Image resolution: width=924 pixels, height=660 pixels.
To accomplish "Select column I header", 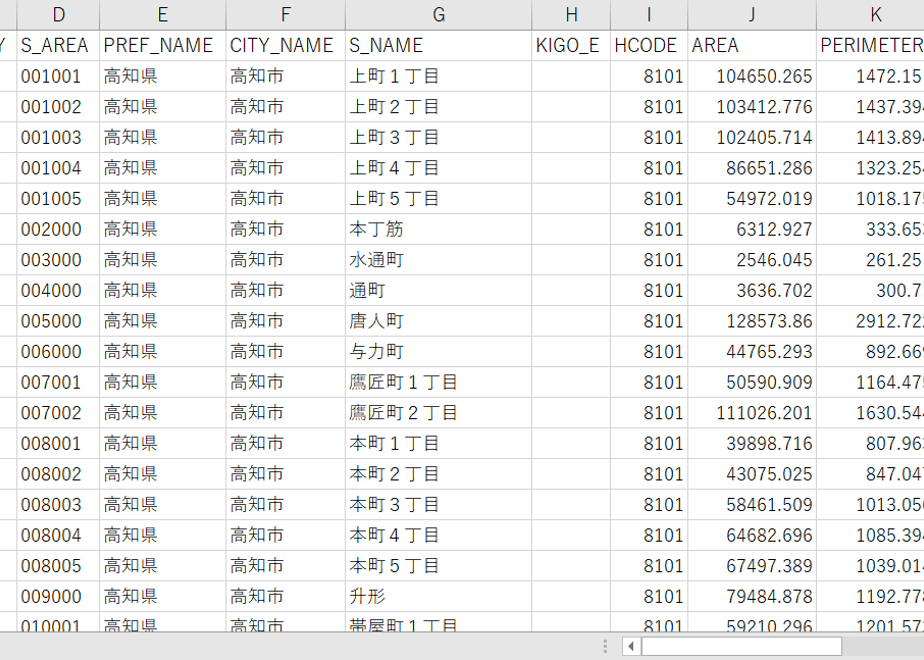I will (649, 15).
